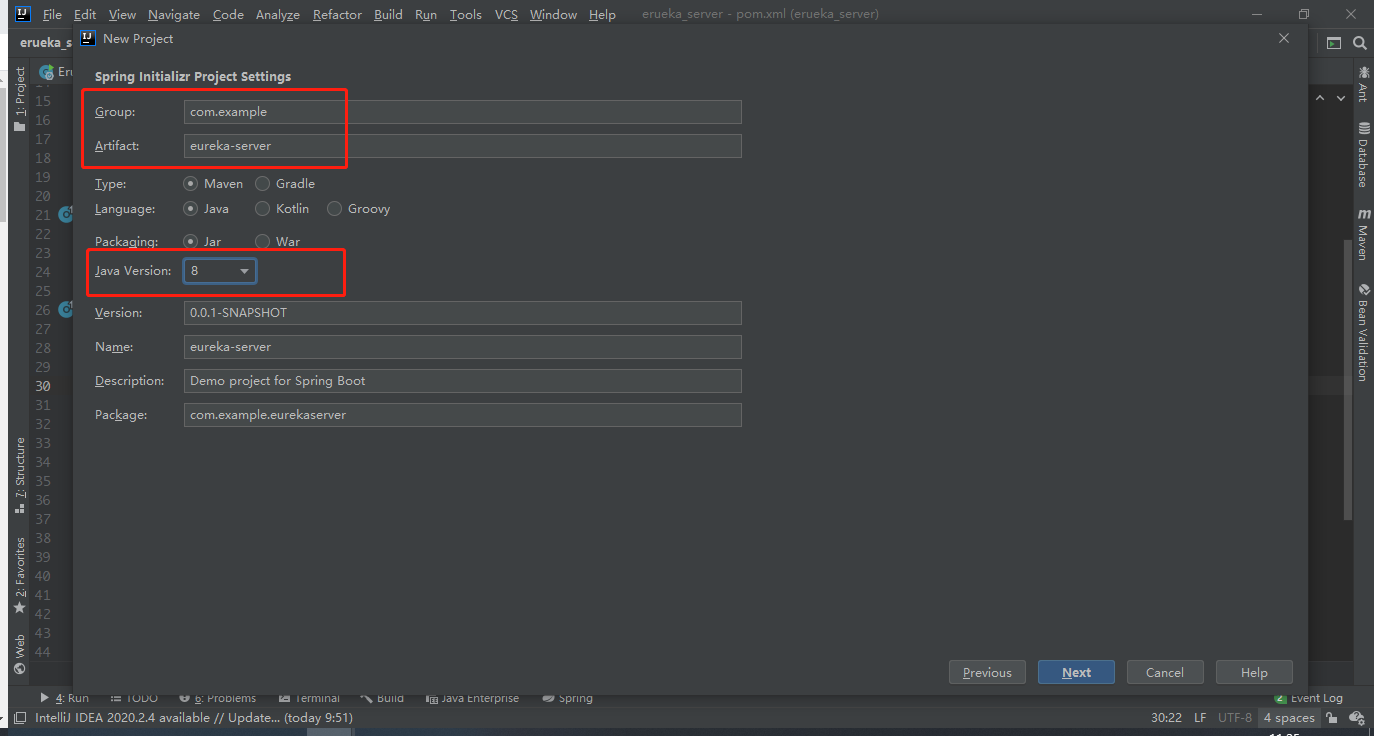This screenshot has width=1374, height=736.
Task: Open the Bean Validation tool window
Action: [x=1363, y=333]
